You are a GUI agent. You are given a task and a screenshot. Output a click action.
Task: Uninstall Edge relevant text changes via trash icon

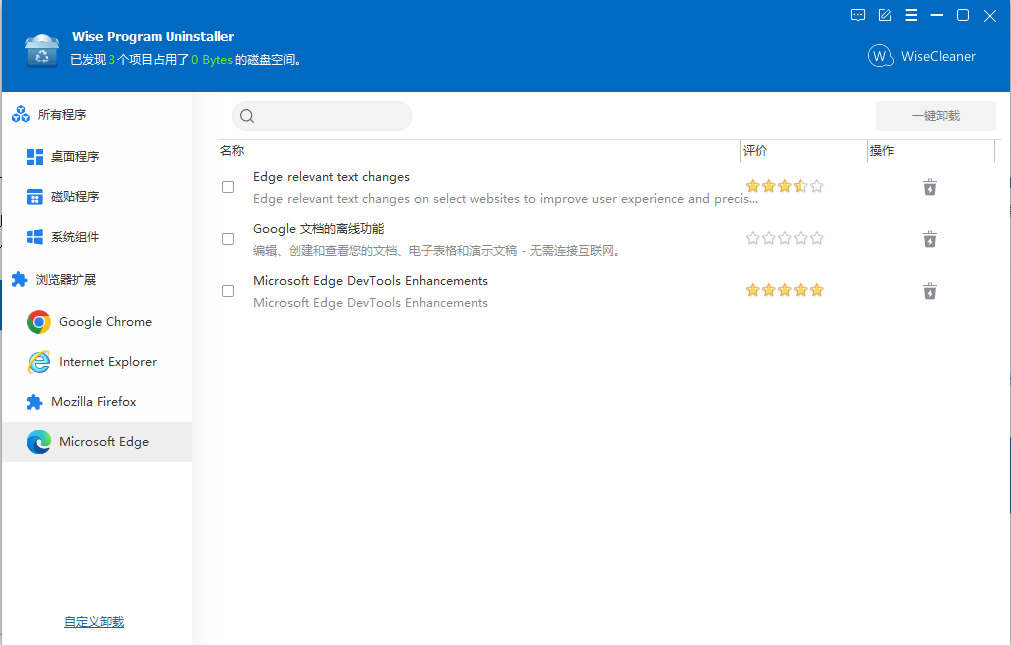click(930, 187)
